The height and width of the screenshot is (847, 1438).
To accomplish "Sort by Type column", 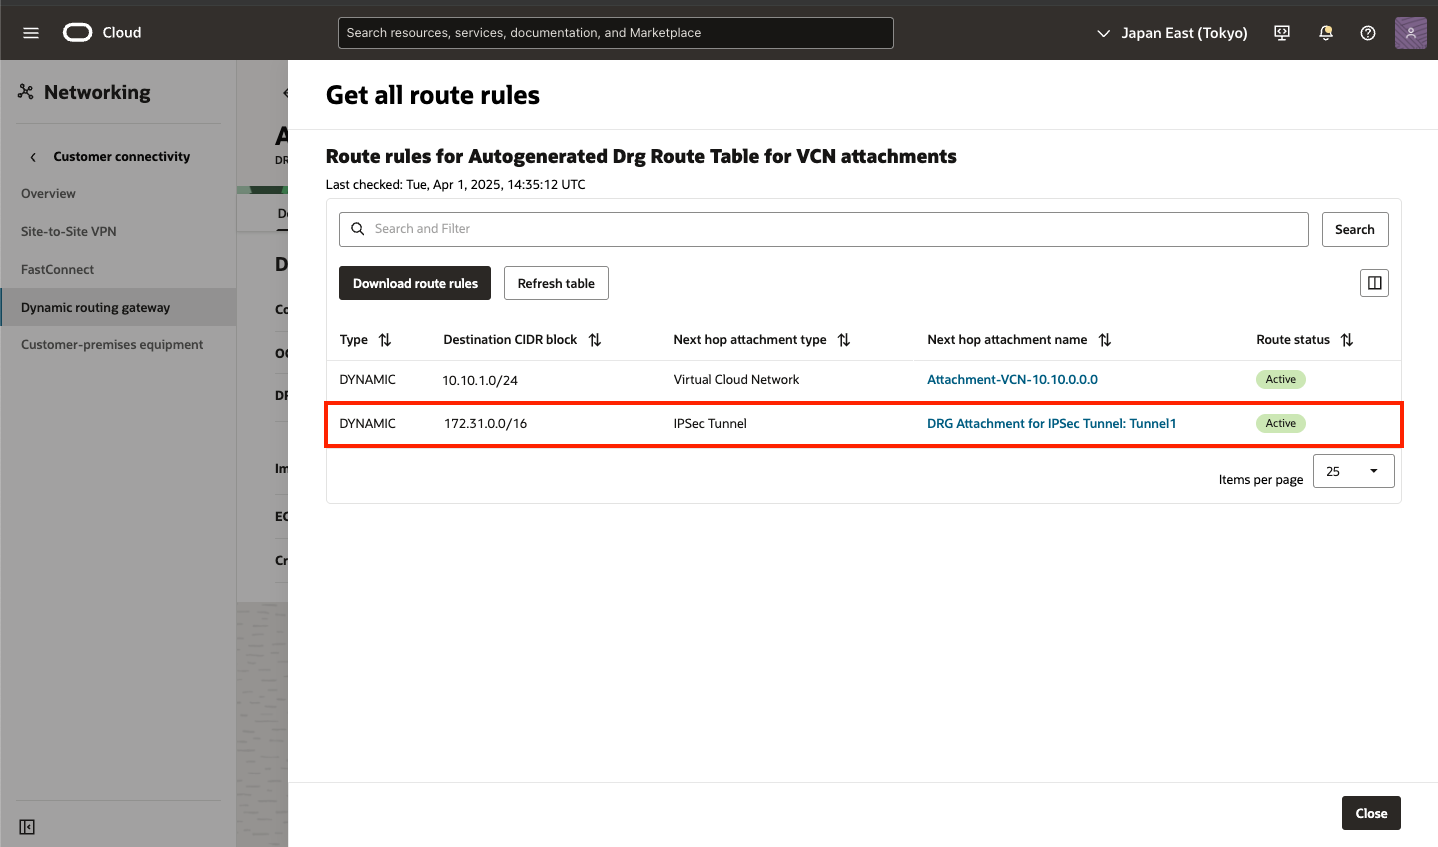I will (x=385, y=340).
